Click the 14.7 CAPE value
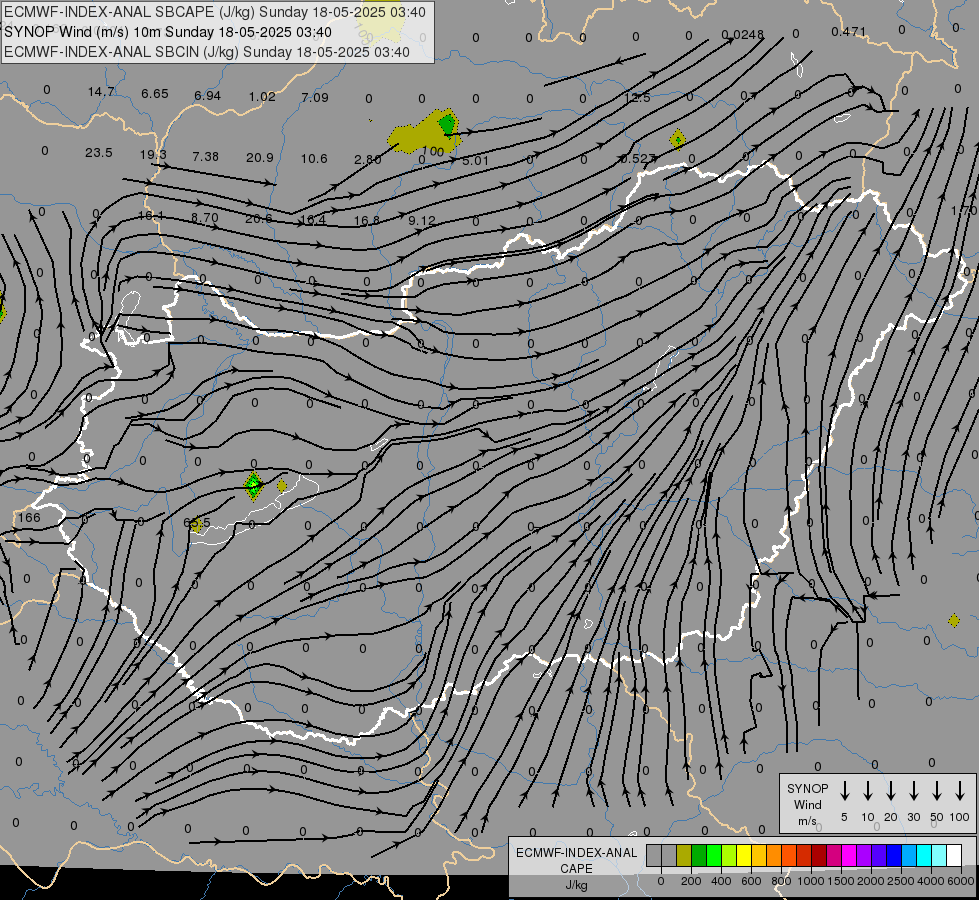The width and height of the screenshot is (979, 900). click(101, 92)
